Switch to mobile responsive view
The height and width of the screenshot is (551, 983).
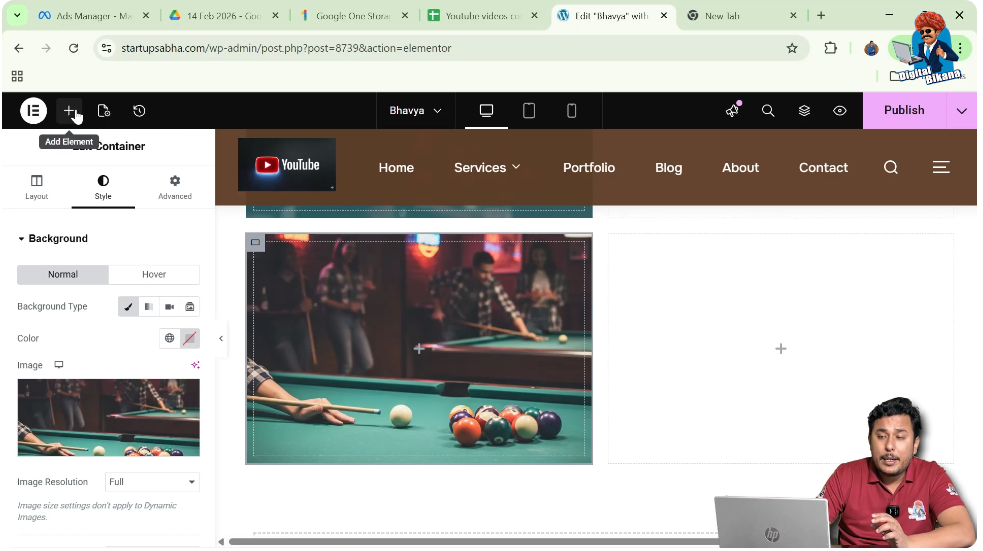click(571, 111)
